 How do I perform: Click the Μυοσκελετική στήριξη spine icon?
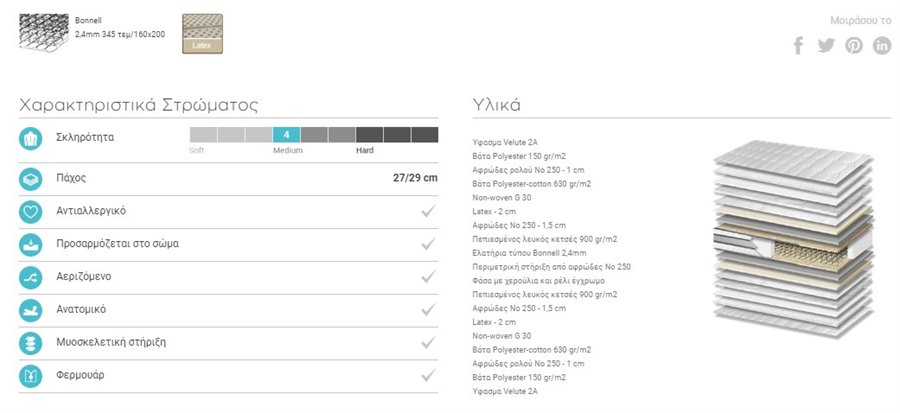30,343
